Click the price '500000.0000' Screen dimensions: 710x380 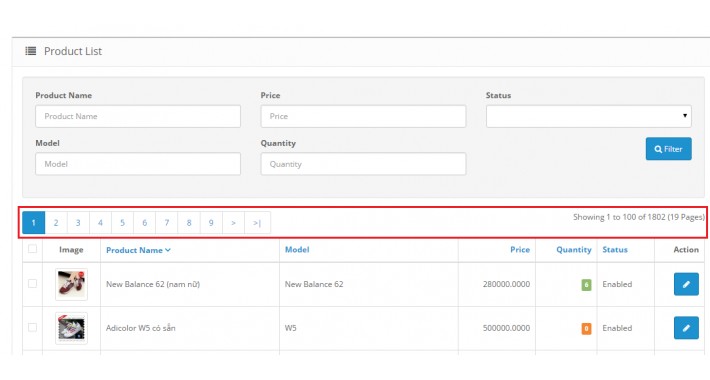pos(506,328)
